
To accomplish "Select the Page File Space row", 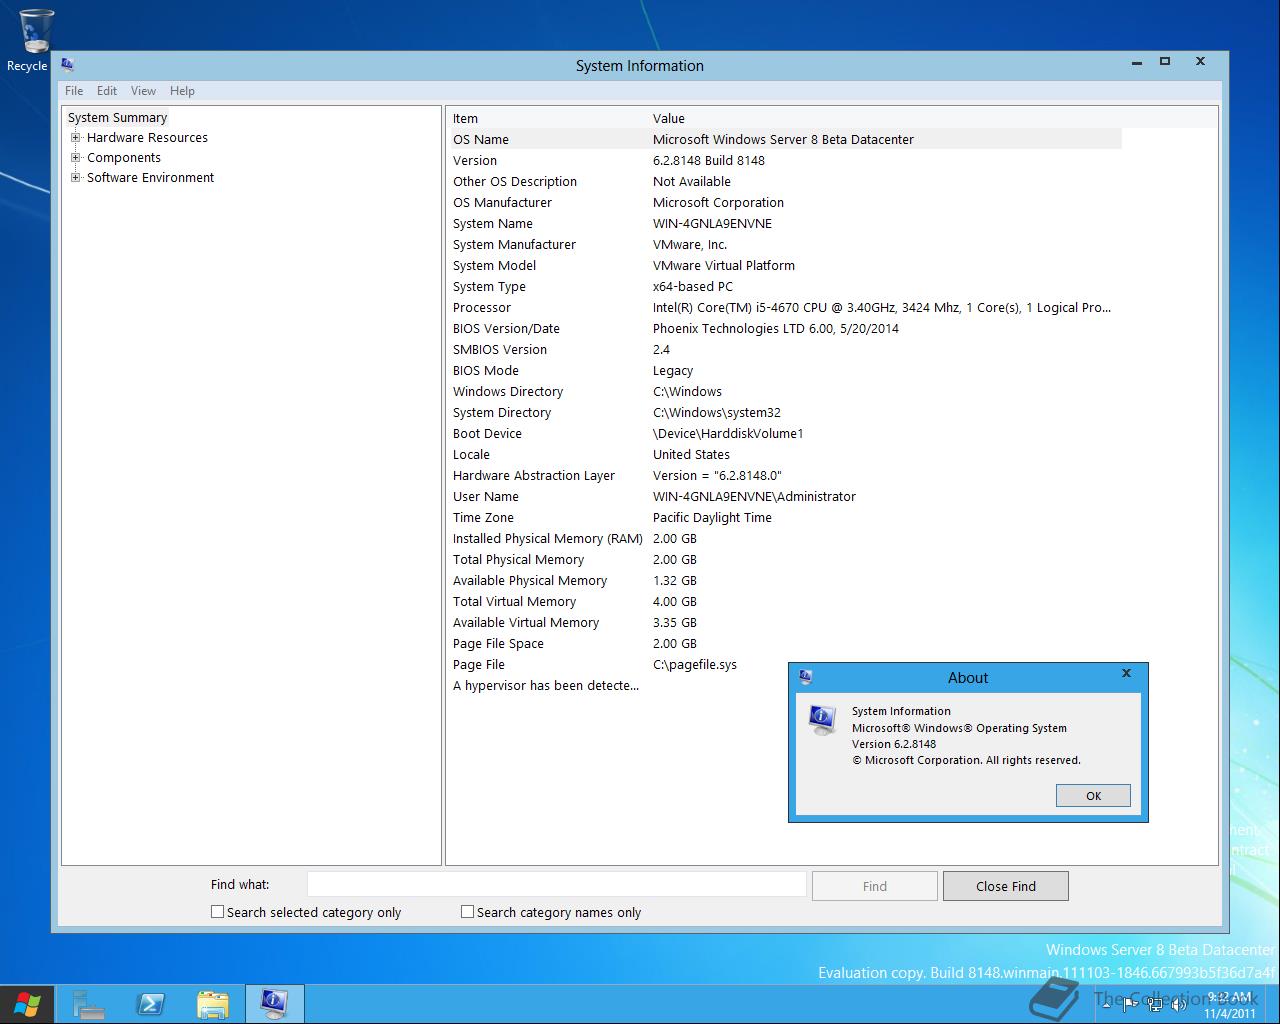I will [x=785, y=643].
